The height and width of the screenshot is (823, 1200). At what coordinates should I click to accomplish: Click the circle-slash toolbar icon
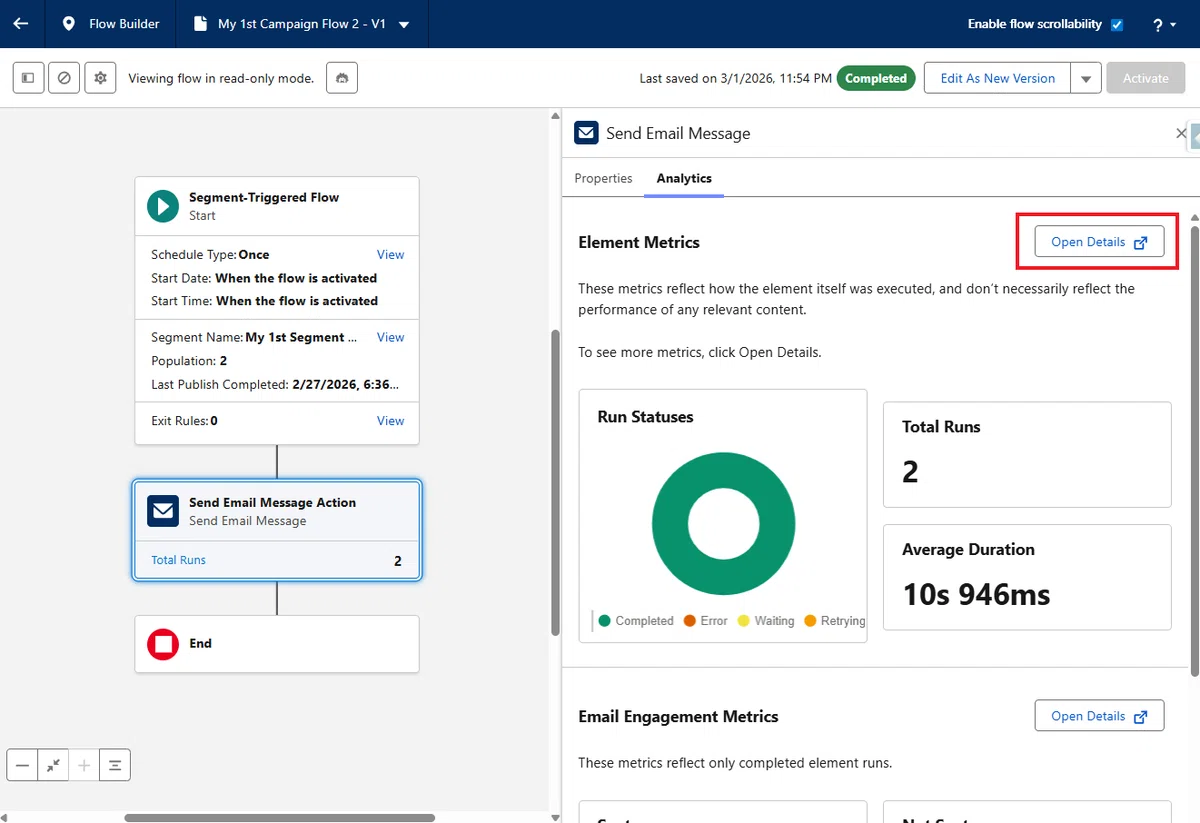pos(64,78)
